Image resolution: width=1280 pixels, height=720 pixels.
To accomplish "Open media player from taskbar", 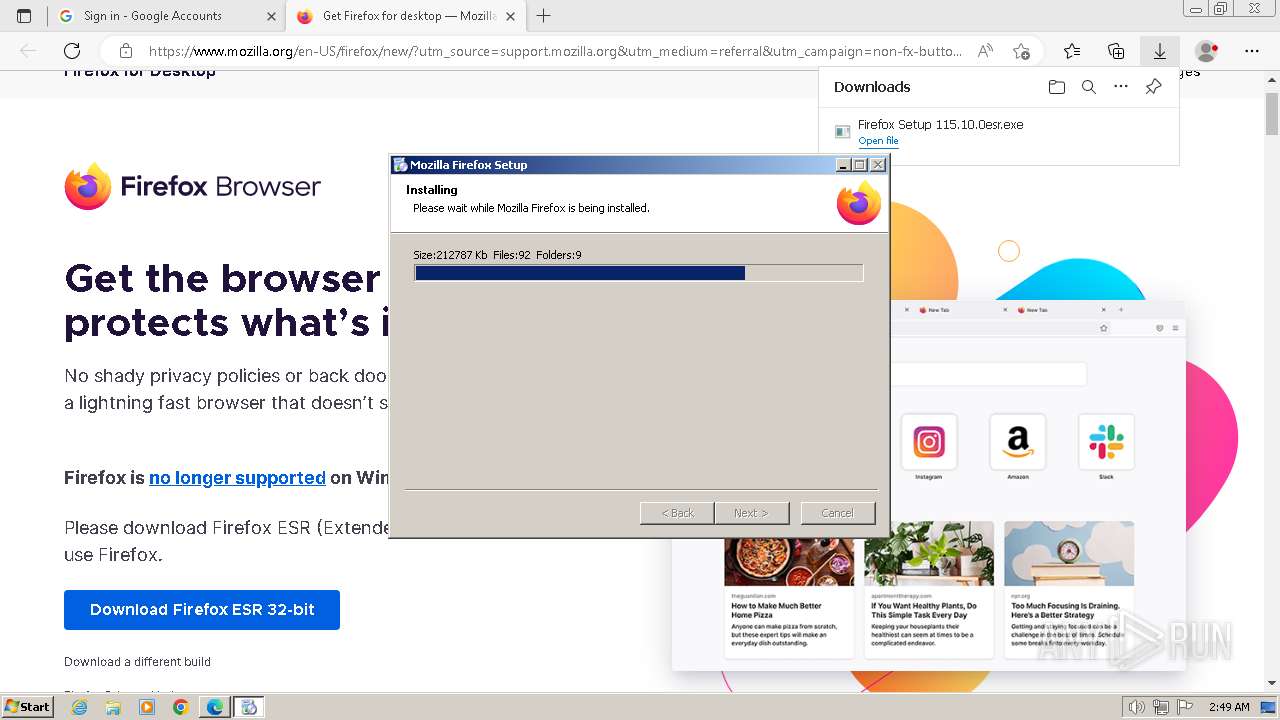I will pos(147,707).
